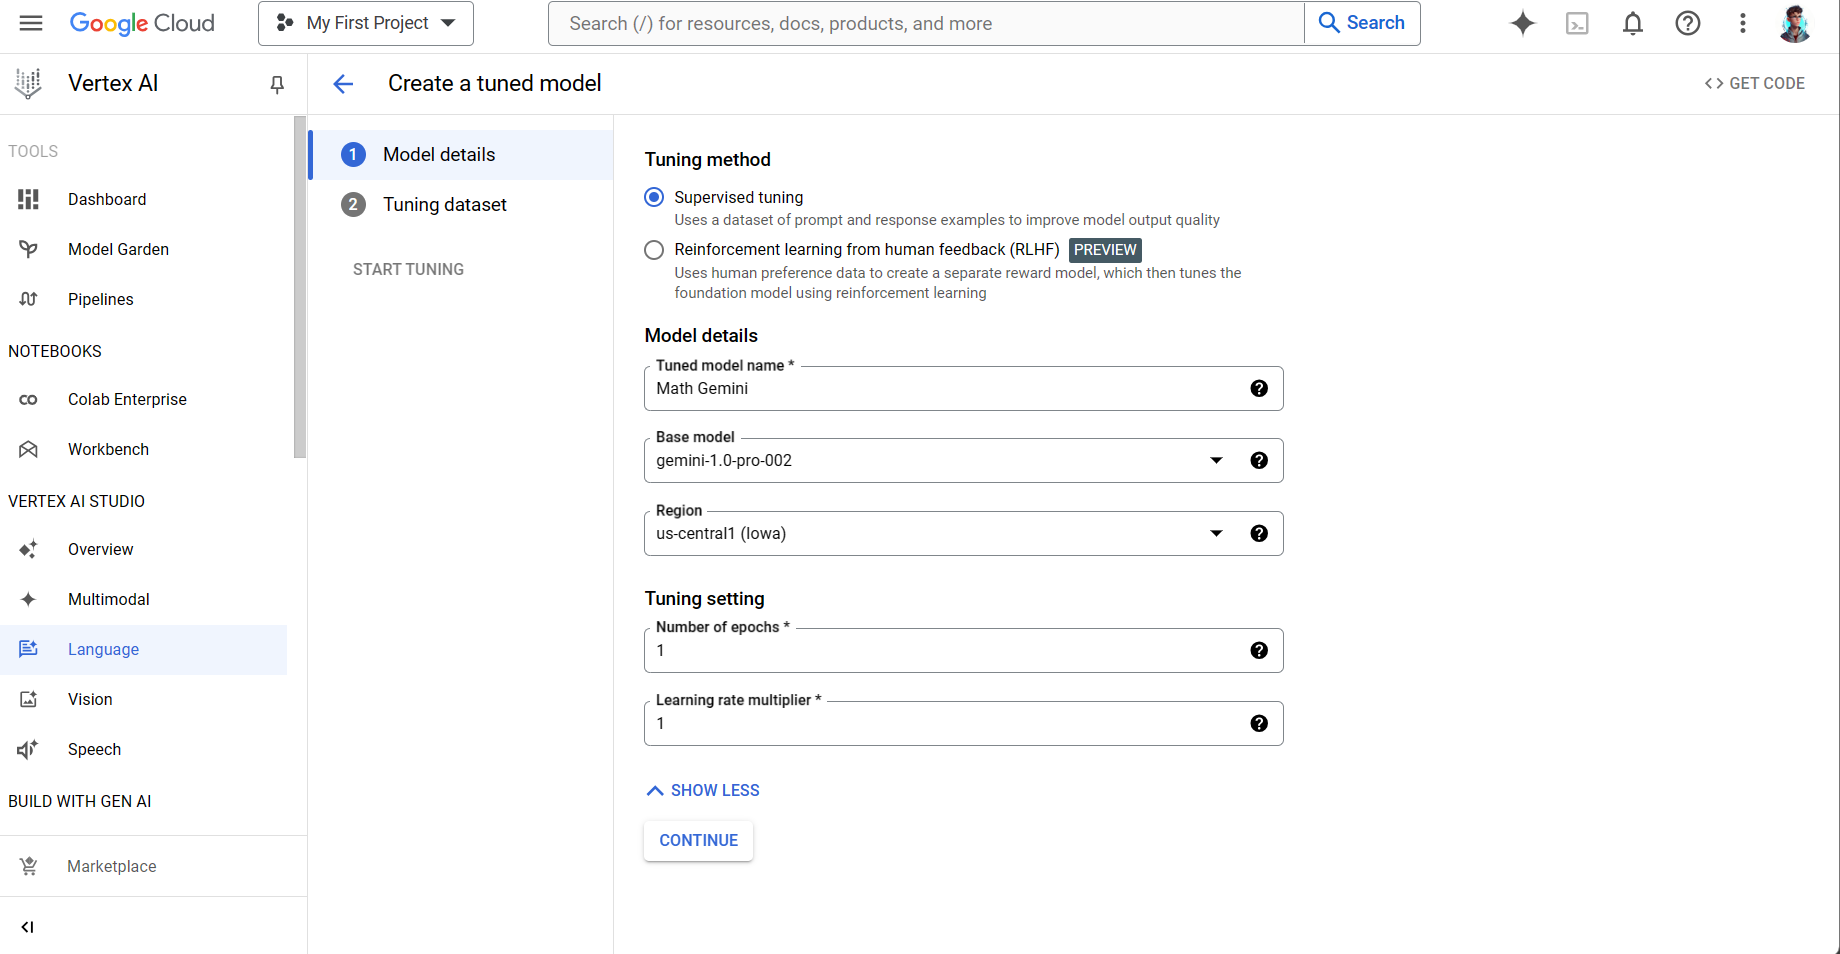This screenshot has width=1840, height=954.
Task: Collapse advanced options with Show Less
Action: click(x=703, y=791)
